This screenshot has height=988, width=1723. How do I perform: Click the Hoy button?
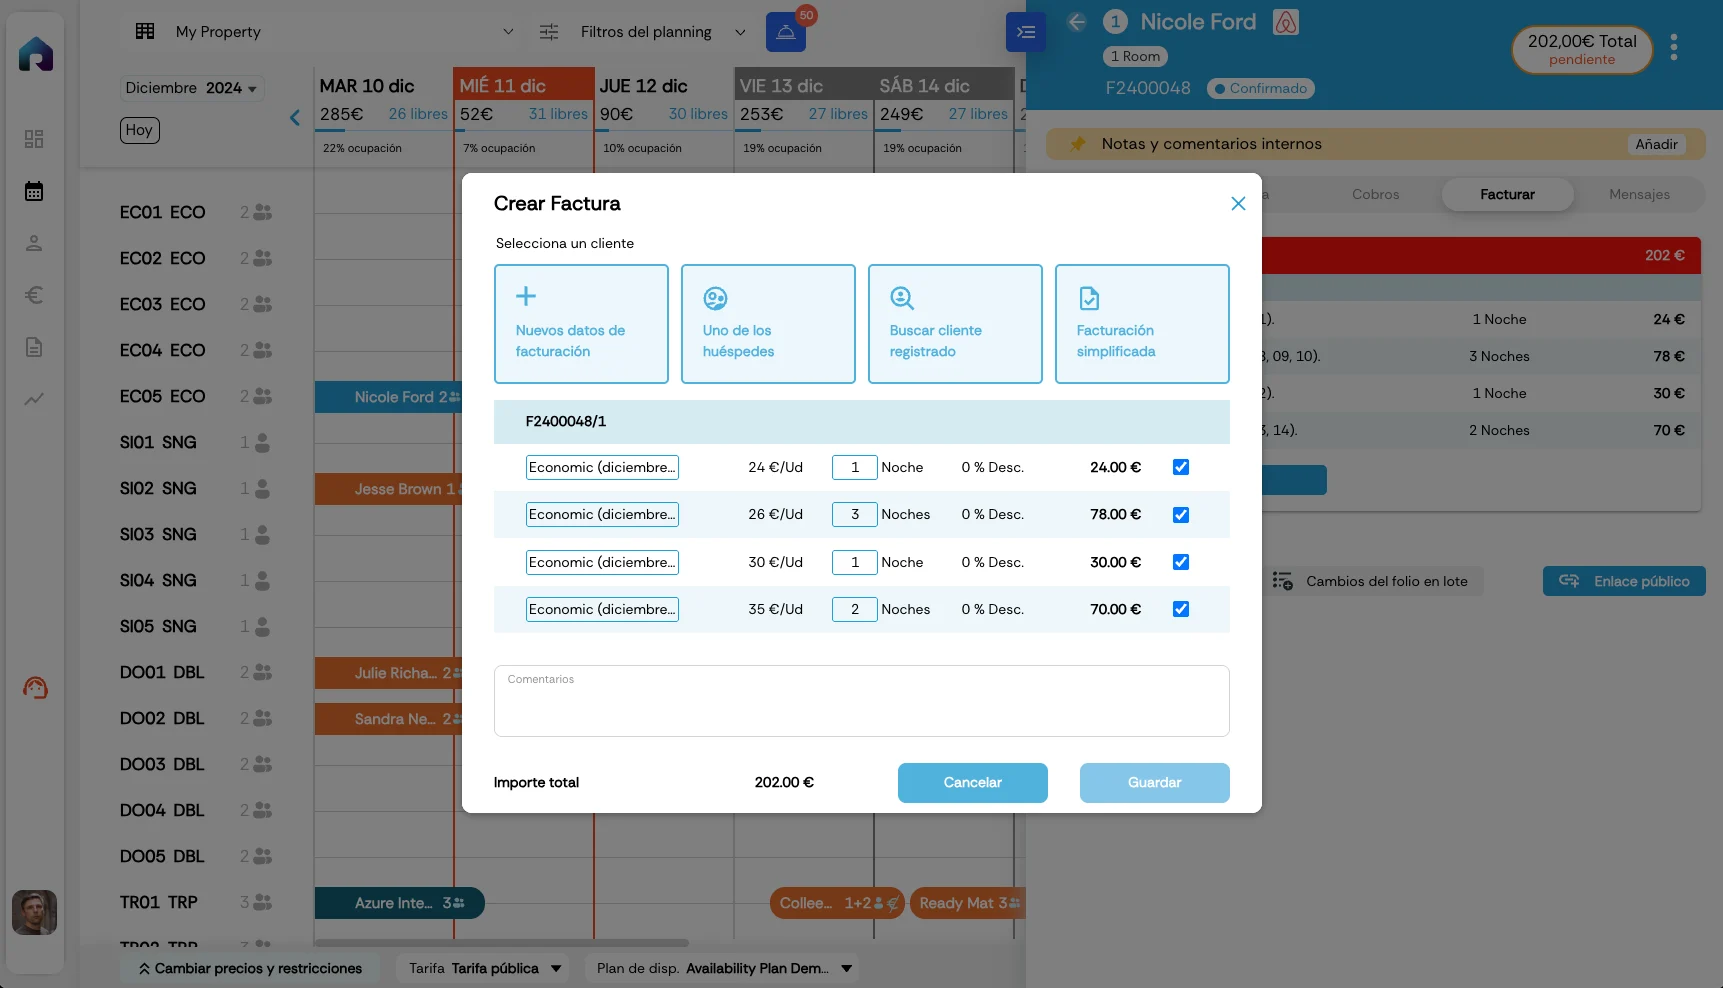point(140,130)
